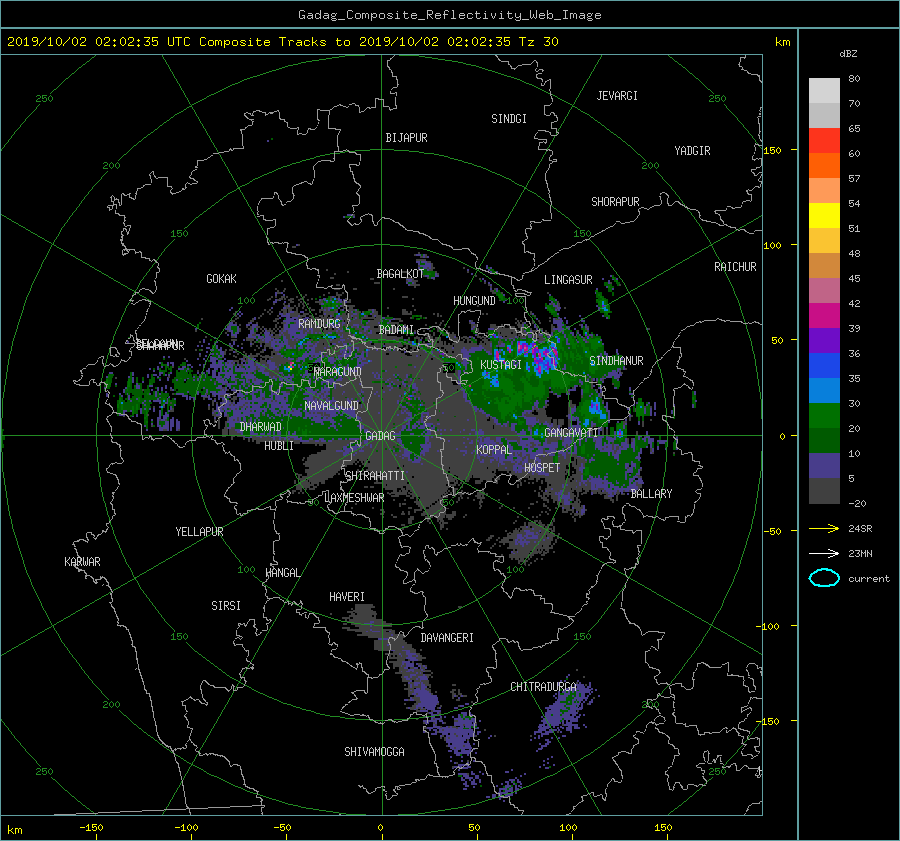Click the SINDGI city label
The image size is (900, 841).
[509, 118]
